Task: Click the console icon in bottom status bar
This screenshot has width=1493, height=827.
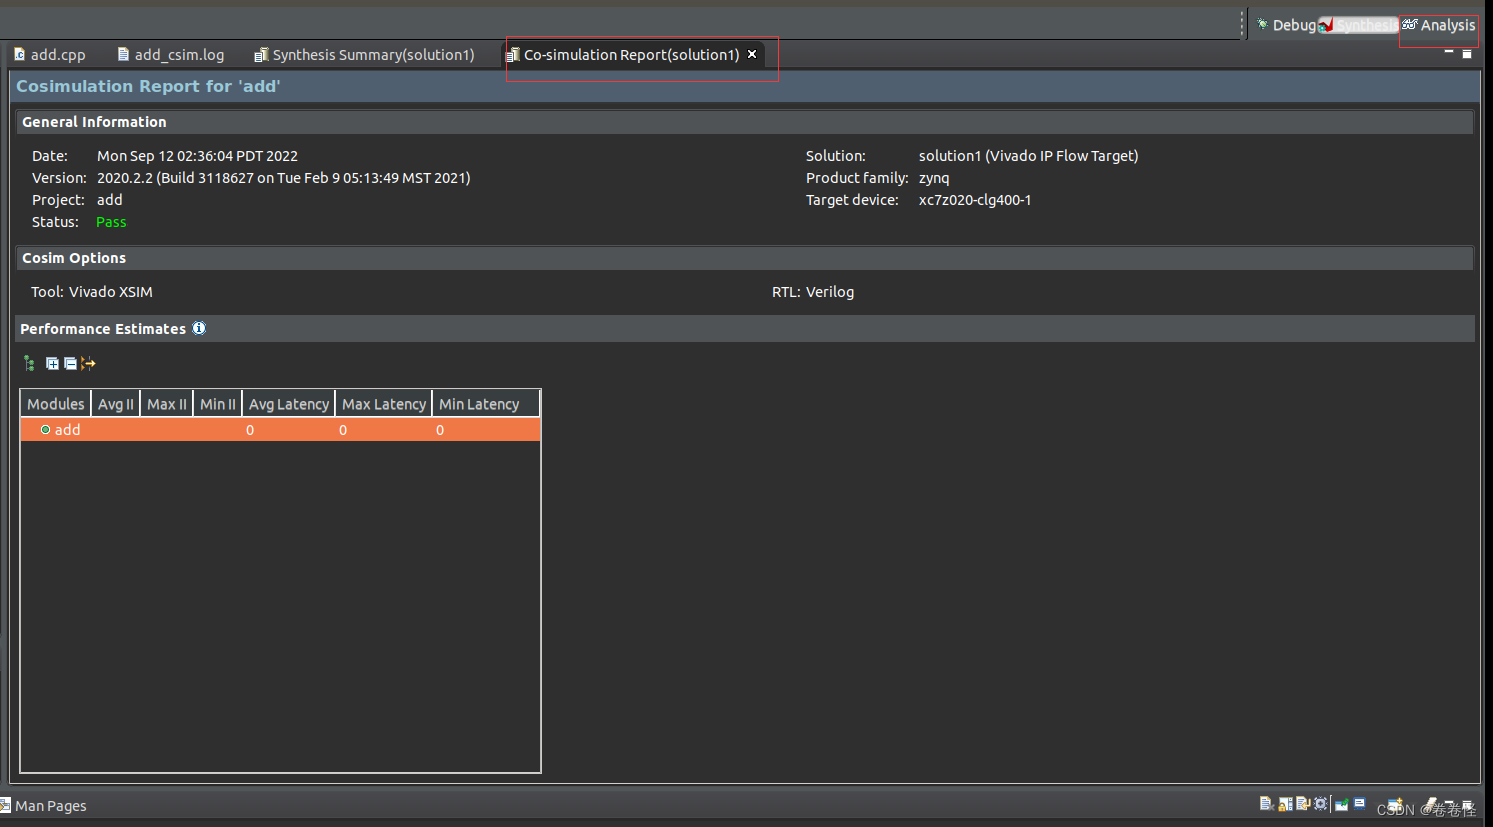Action: tap(1359, 803)
